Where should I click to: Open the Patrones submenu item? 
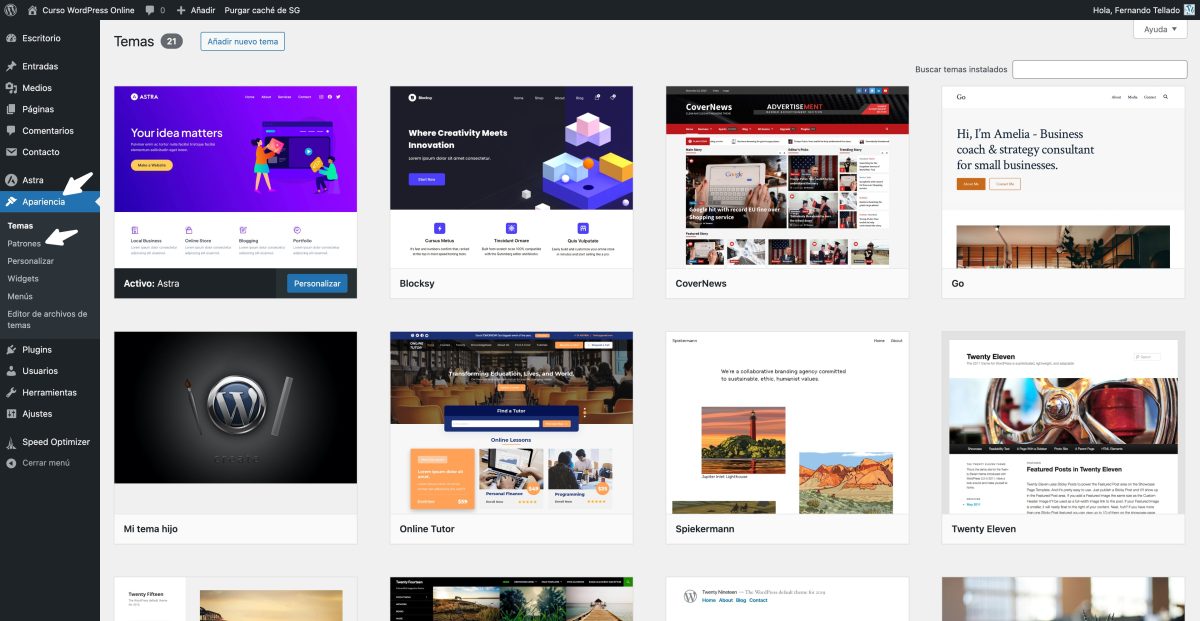click(x=24, y=243)
